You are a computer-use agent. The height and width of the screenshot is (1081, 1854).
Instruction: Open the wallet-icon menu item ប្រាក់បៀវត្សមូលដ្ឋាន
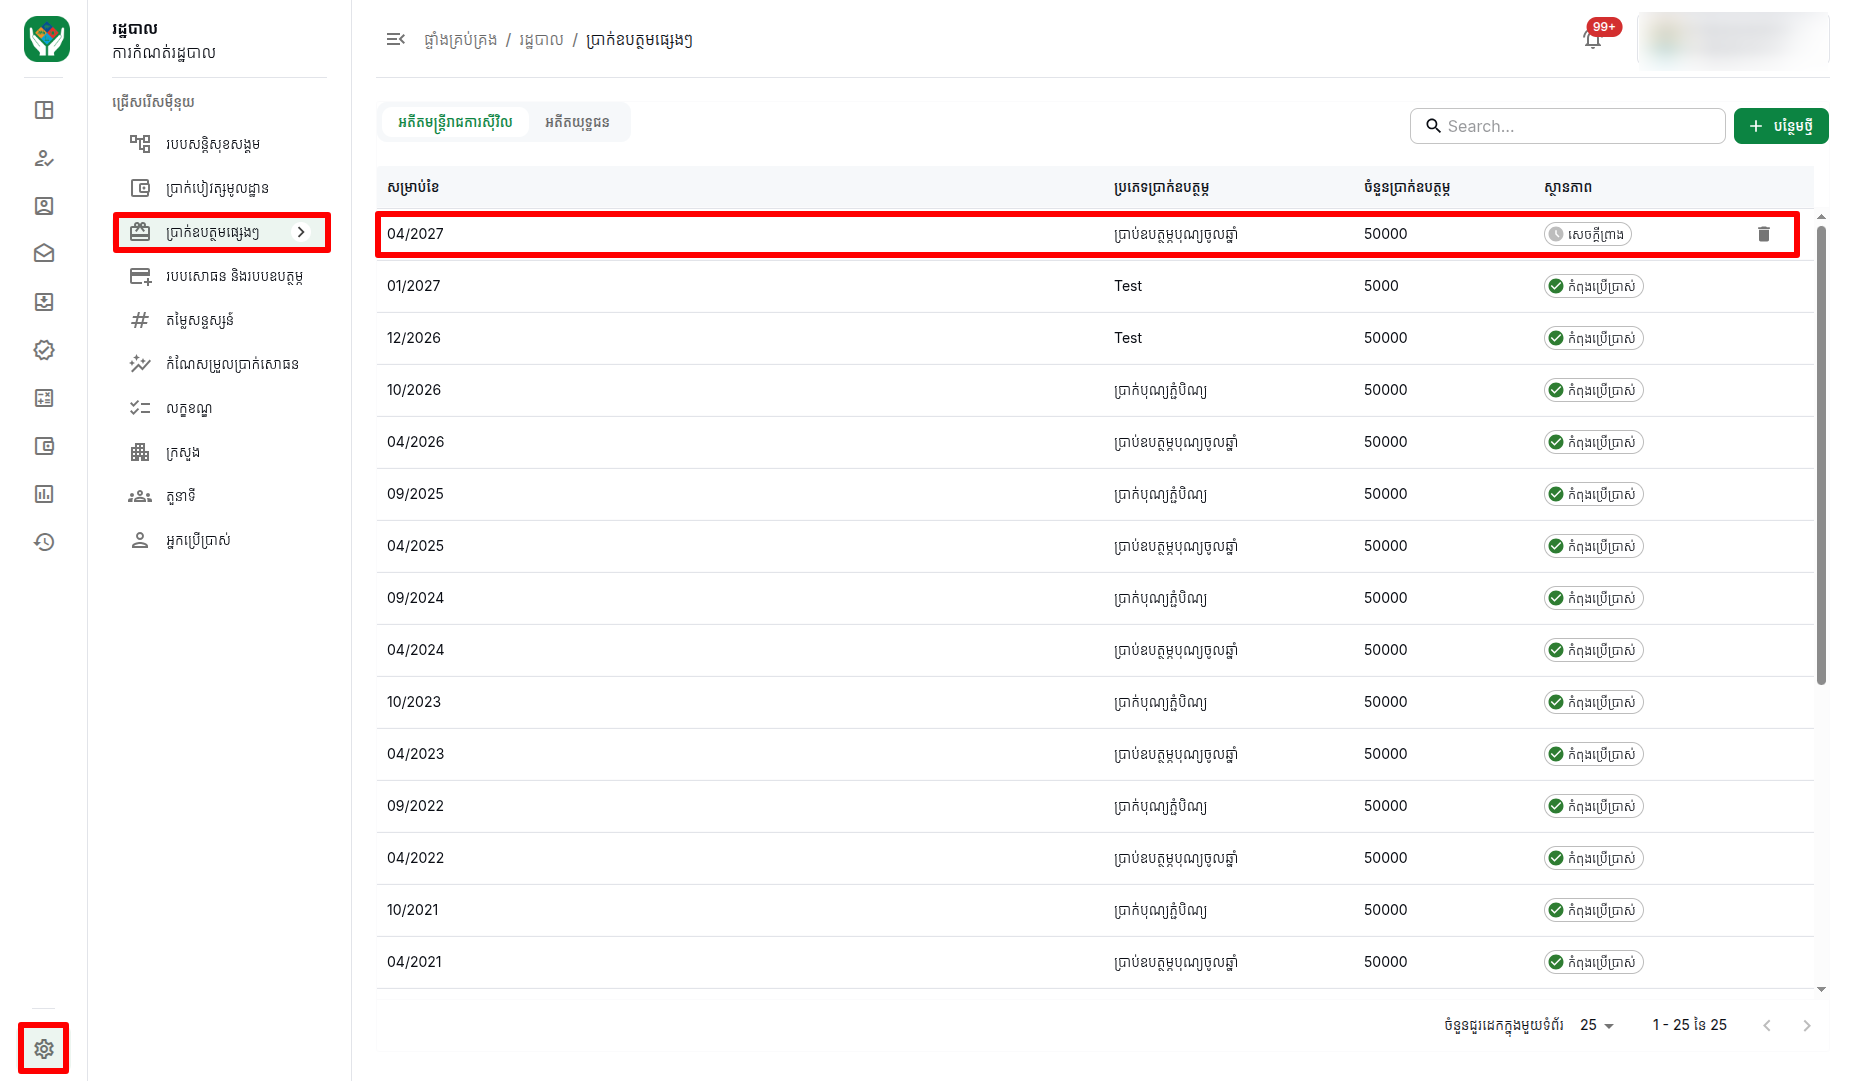[x=220, y=188]
